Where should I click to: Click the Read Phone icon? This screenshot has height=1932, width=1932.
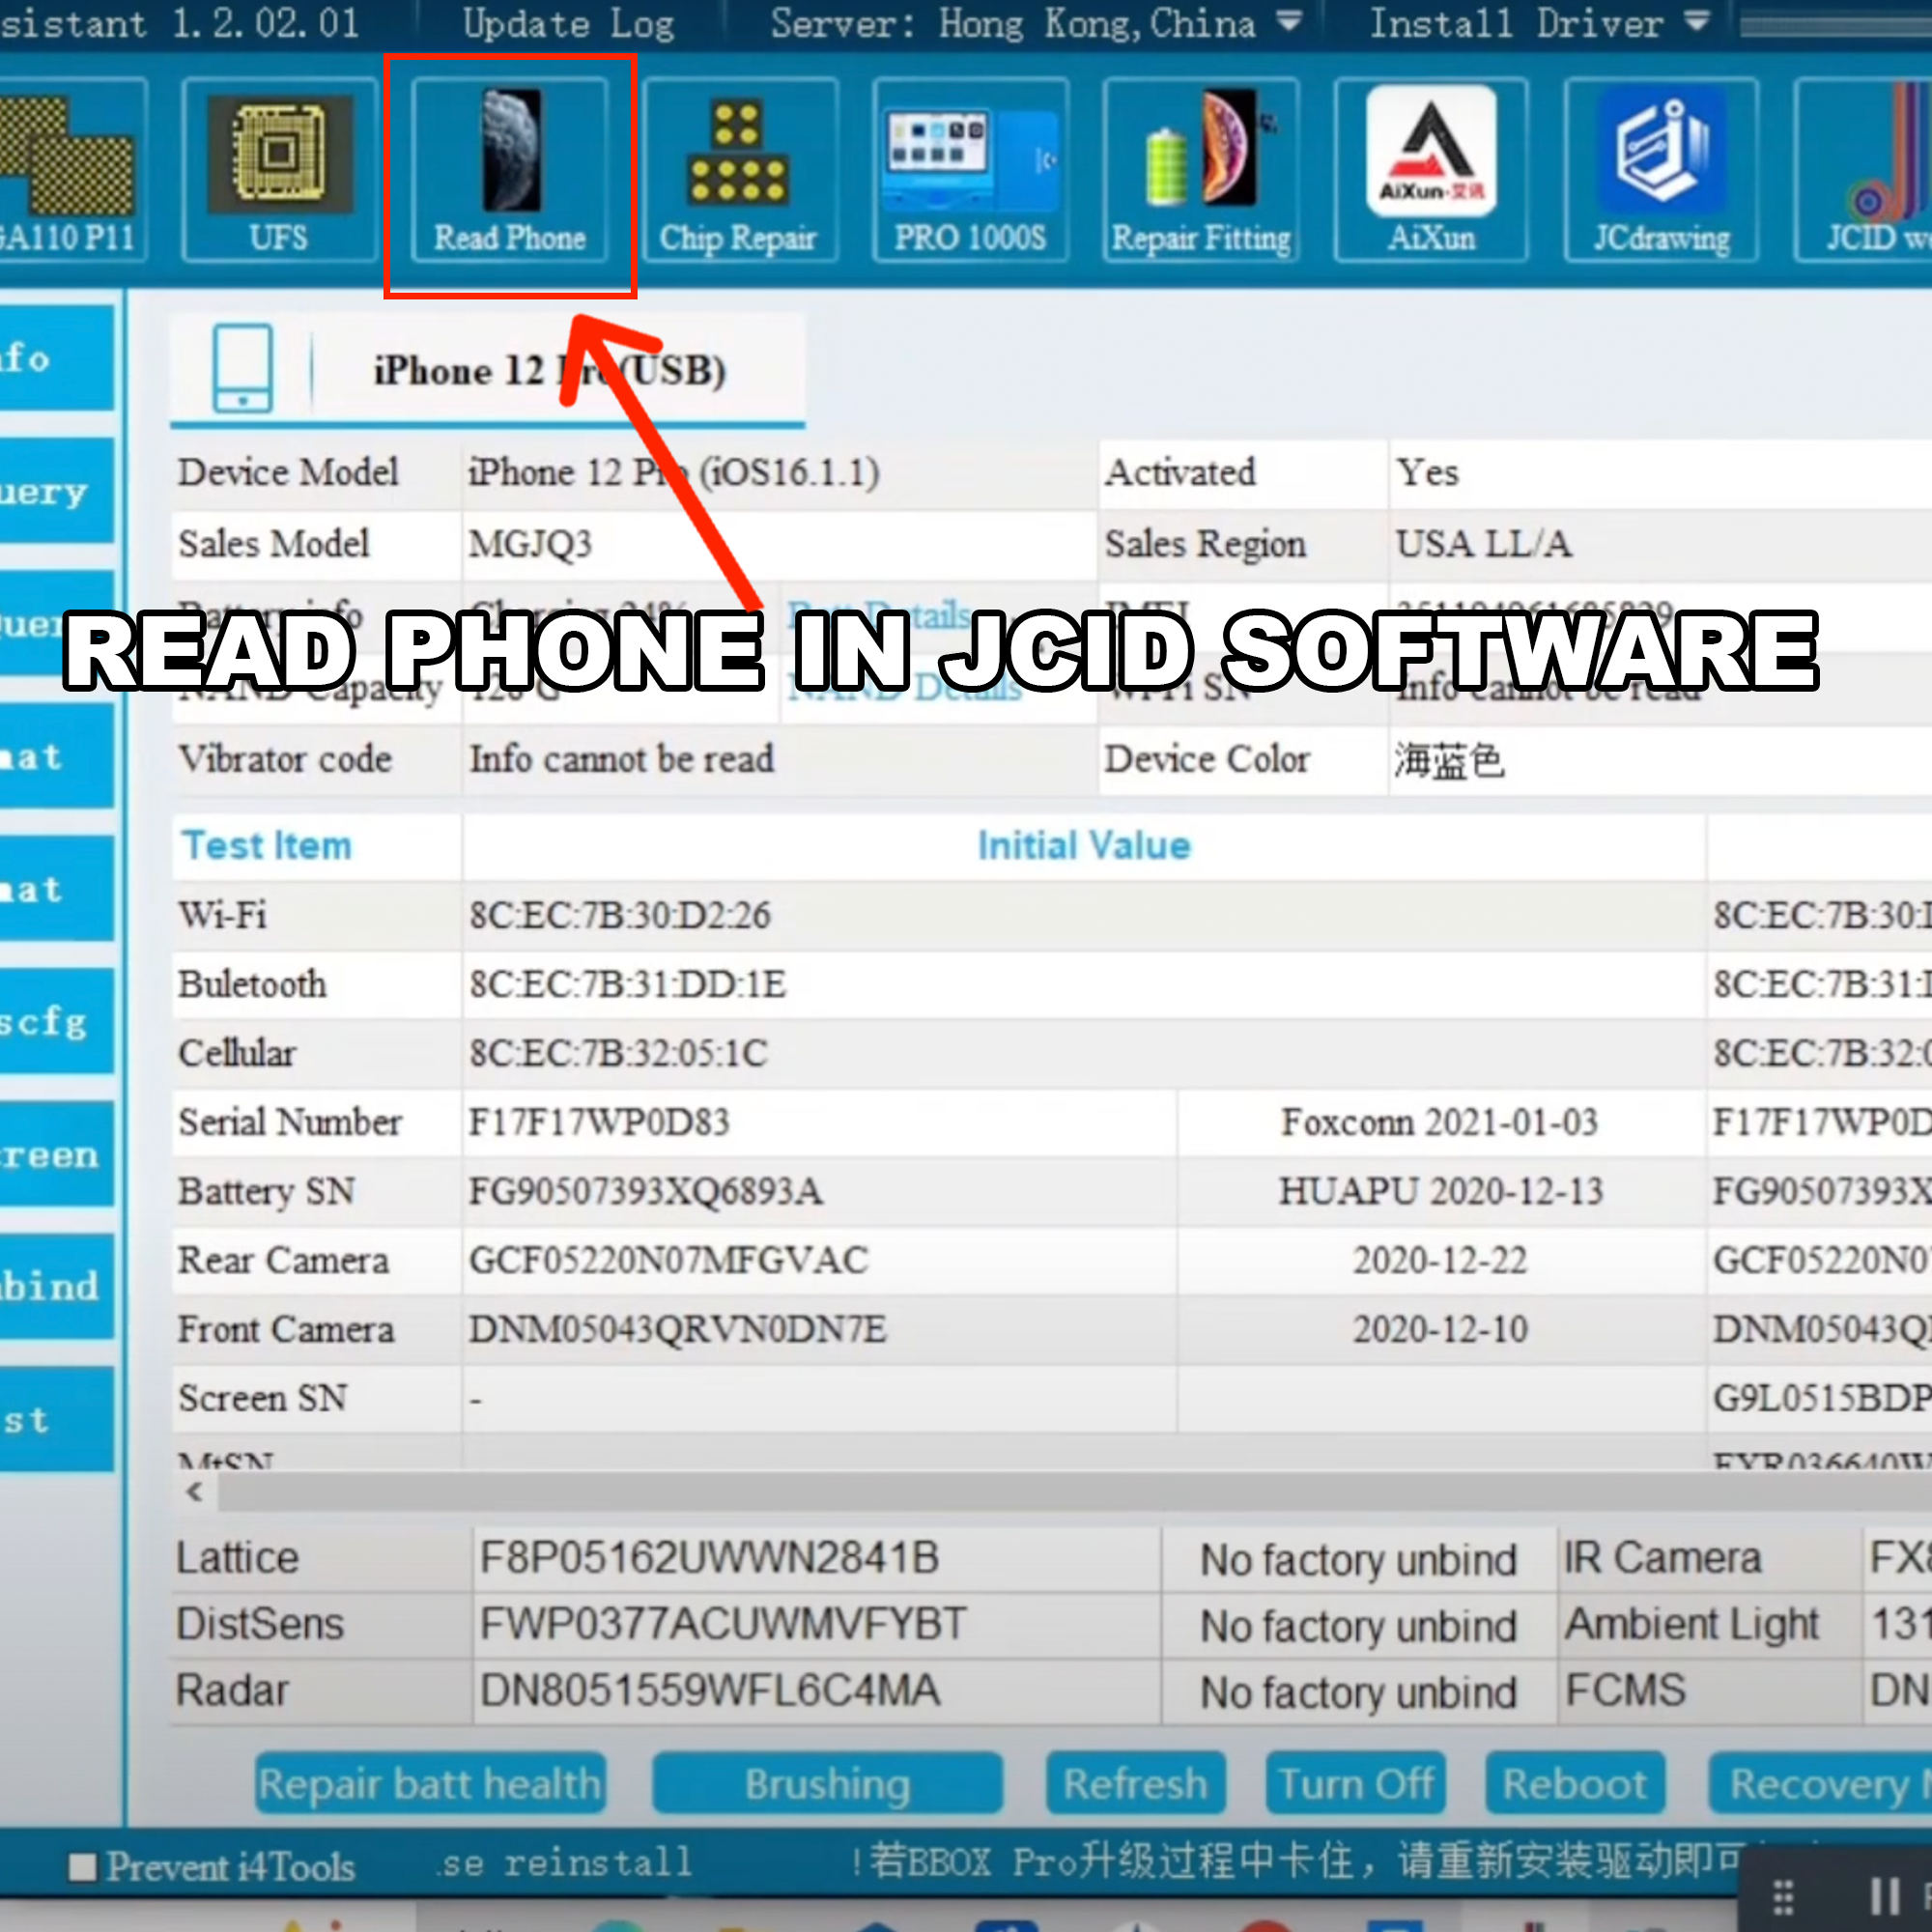coord(510,170)
